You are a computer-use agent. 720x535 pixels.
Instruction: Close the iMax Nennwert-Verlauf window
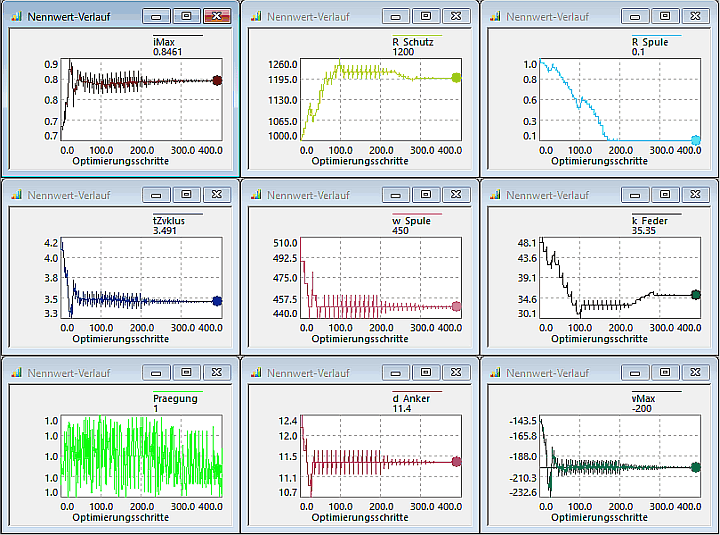[x=217, y=16]
